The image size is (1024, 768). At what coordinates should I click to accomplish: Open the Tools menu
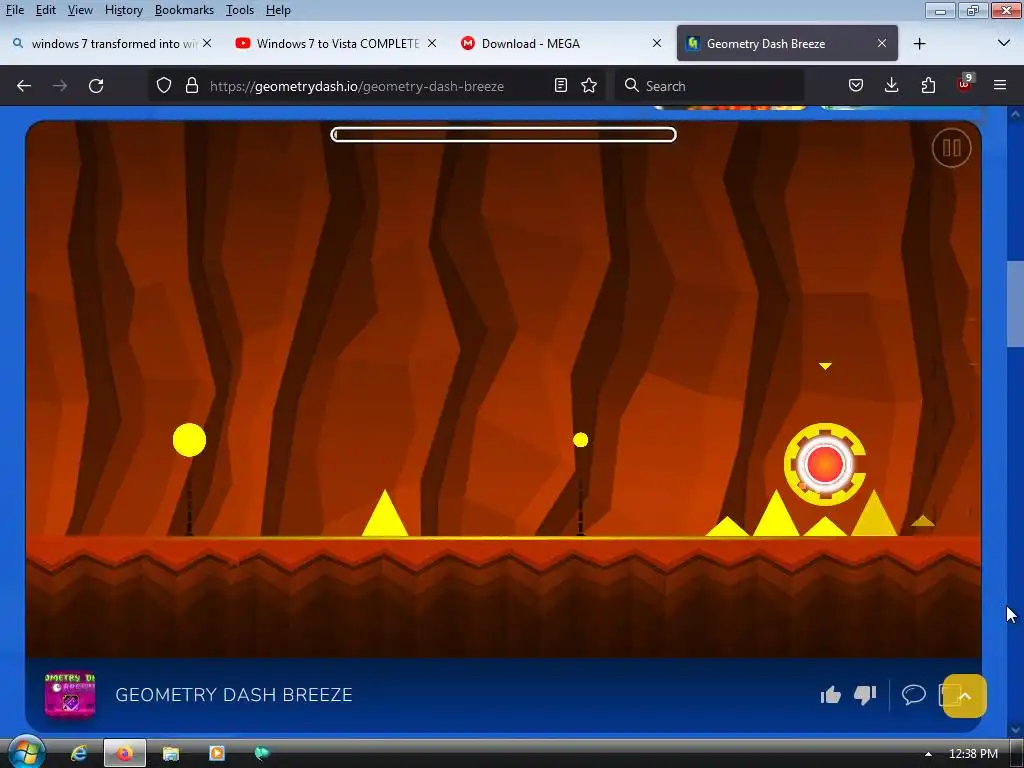pos(240,10)
